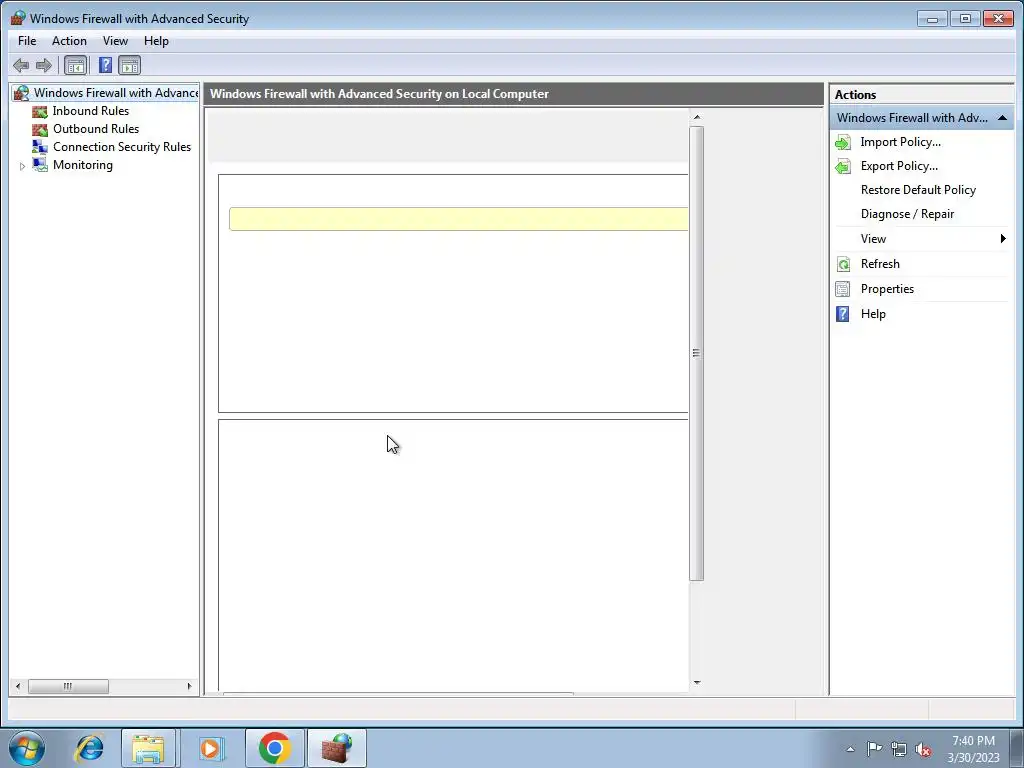
Task: Click the muted volume tray icon
Action: 923,749
